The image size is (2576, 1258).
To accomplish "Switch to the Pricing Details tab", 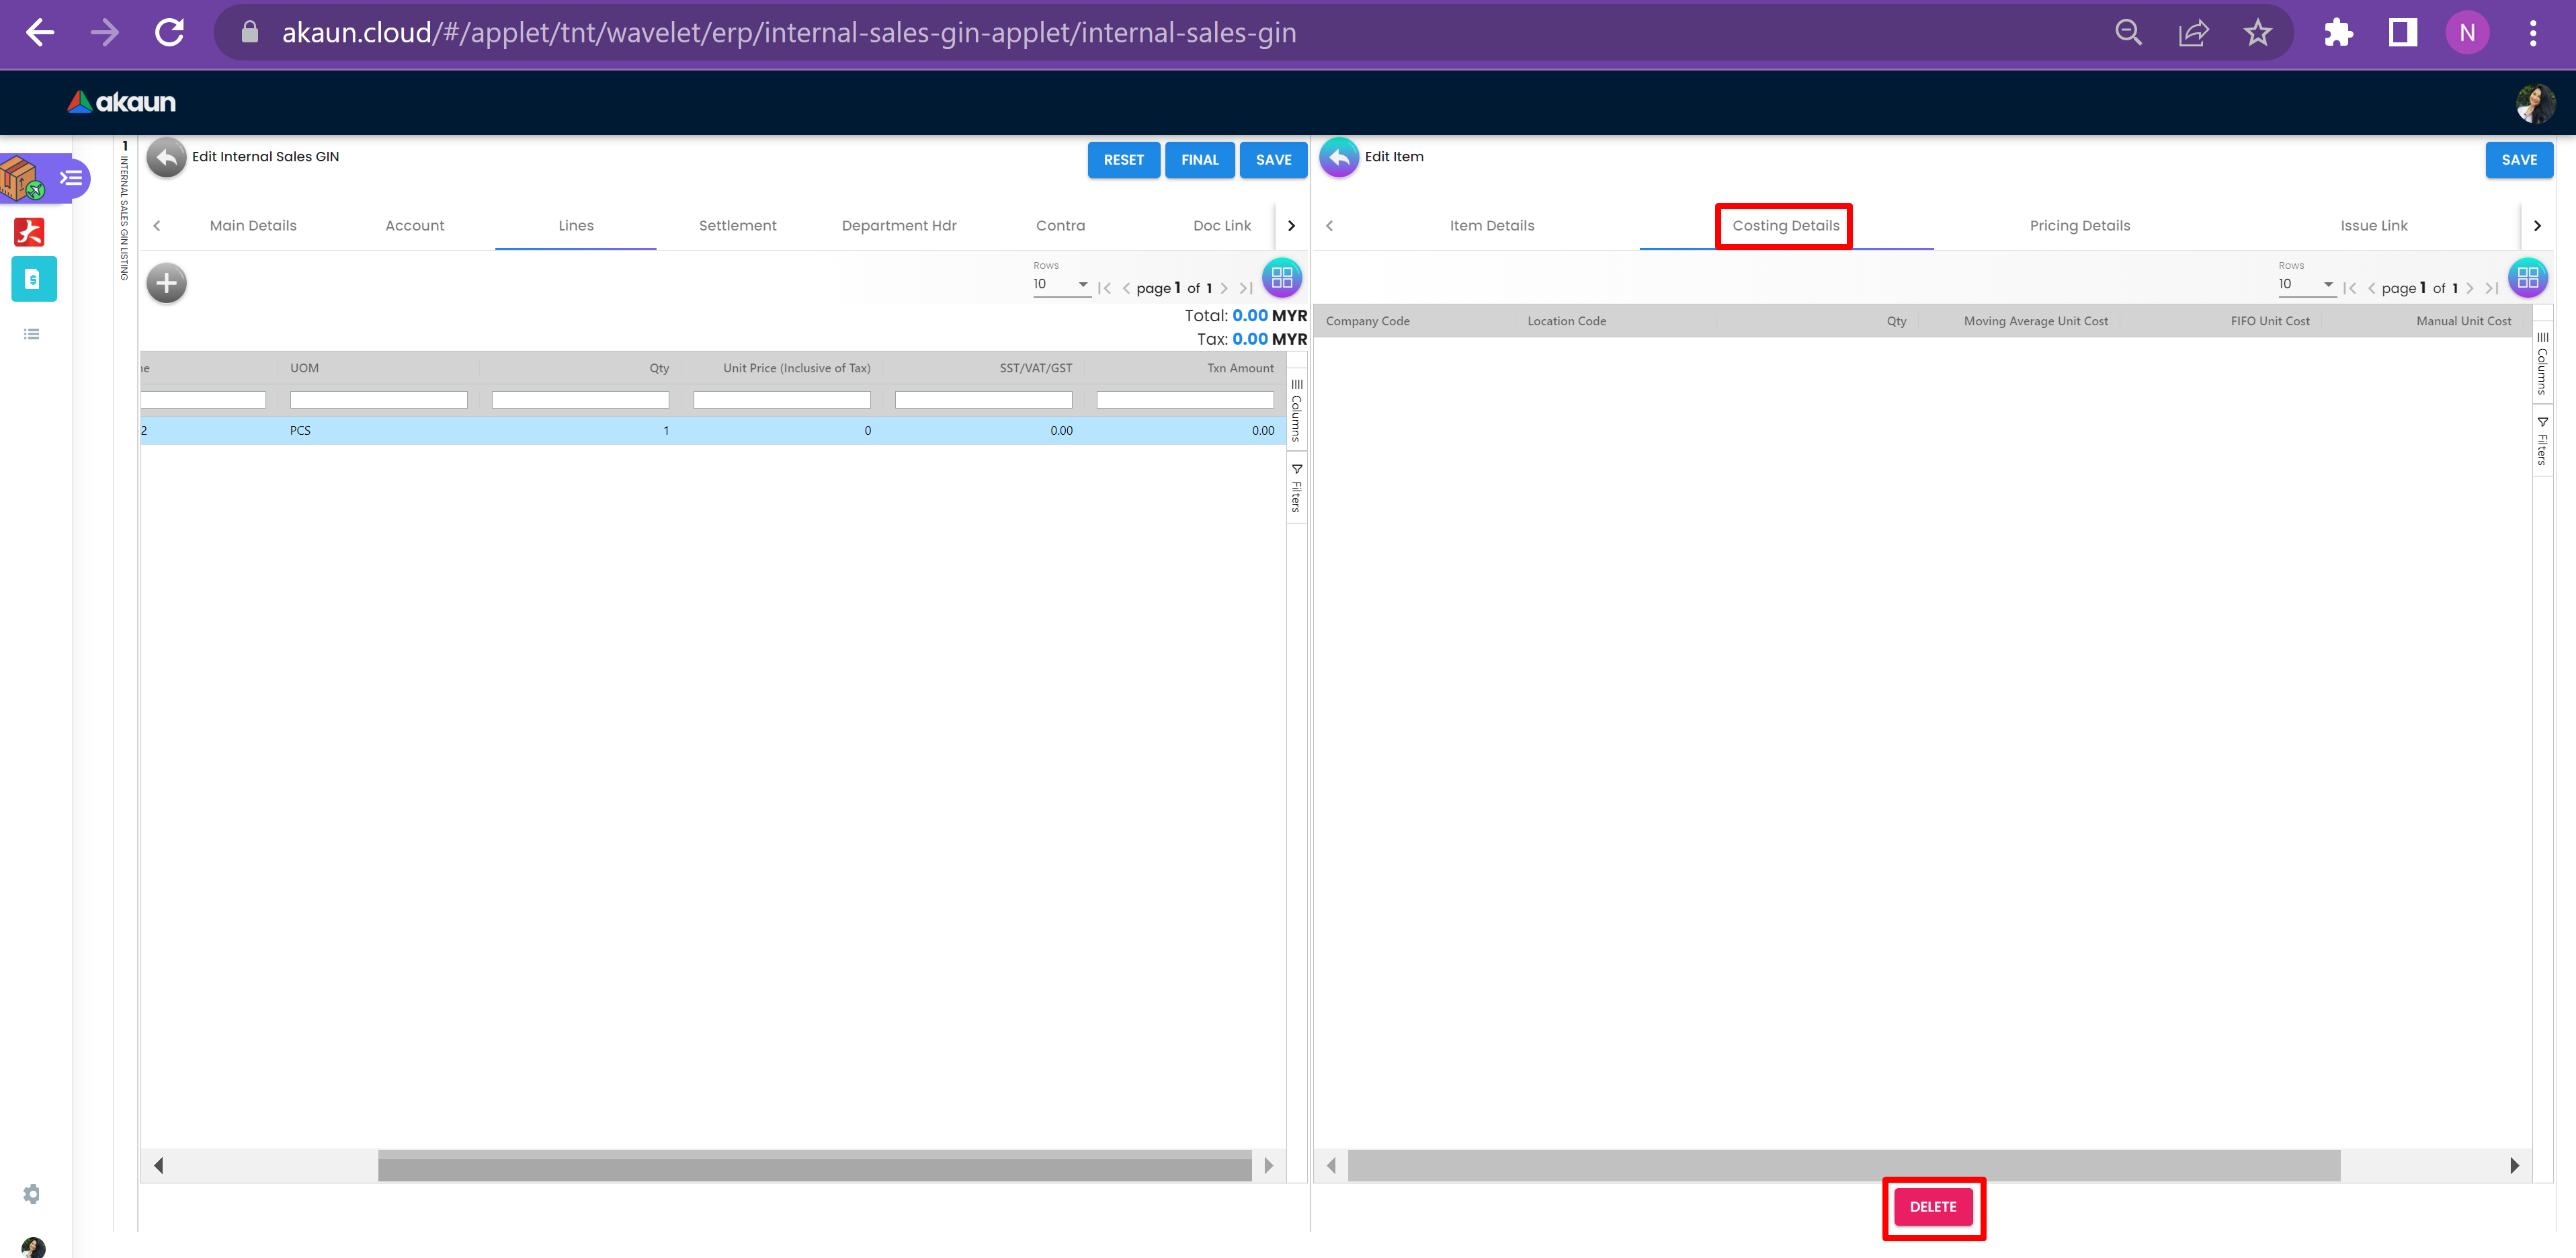I will [x=2079, y=226].
